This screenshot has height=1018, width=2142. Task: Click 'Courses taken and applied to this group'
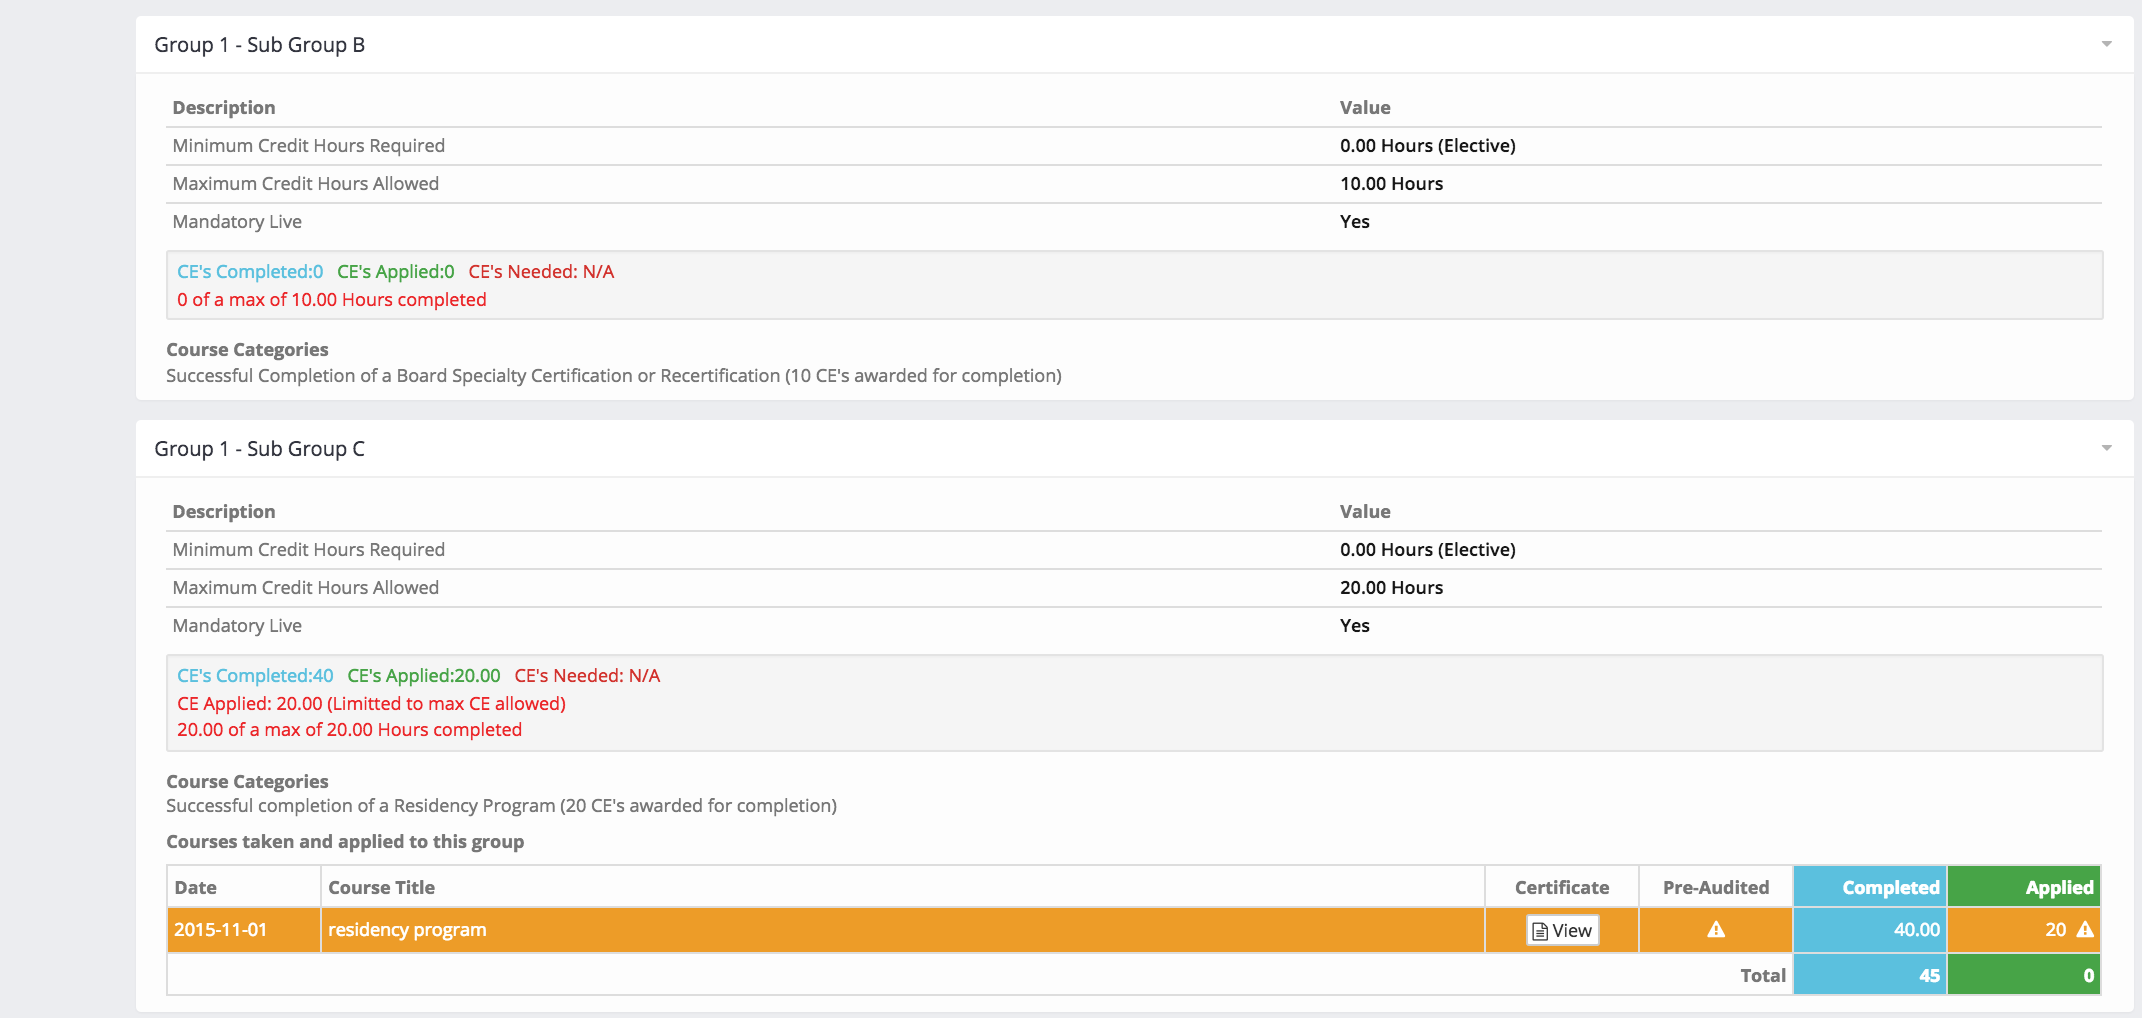345,842
